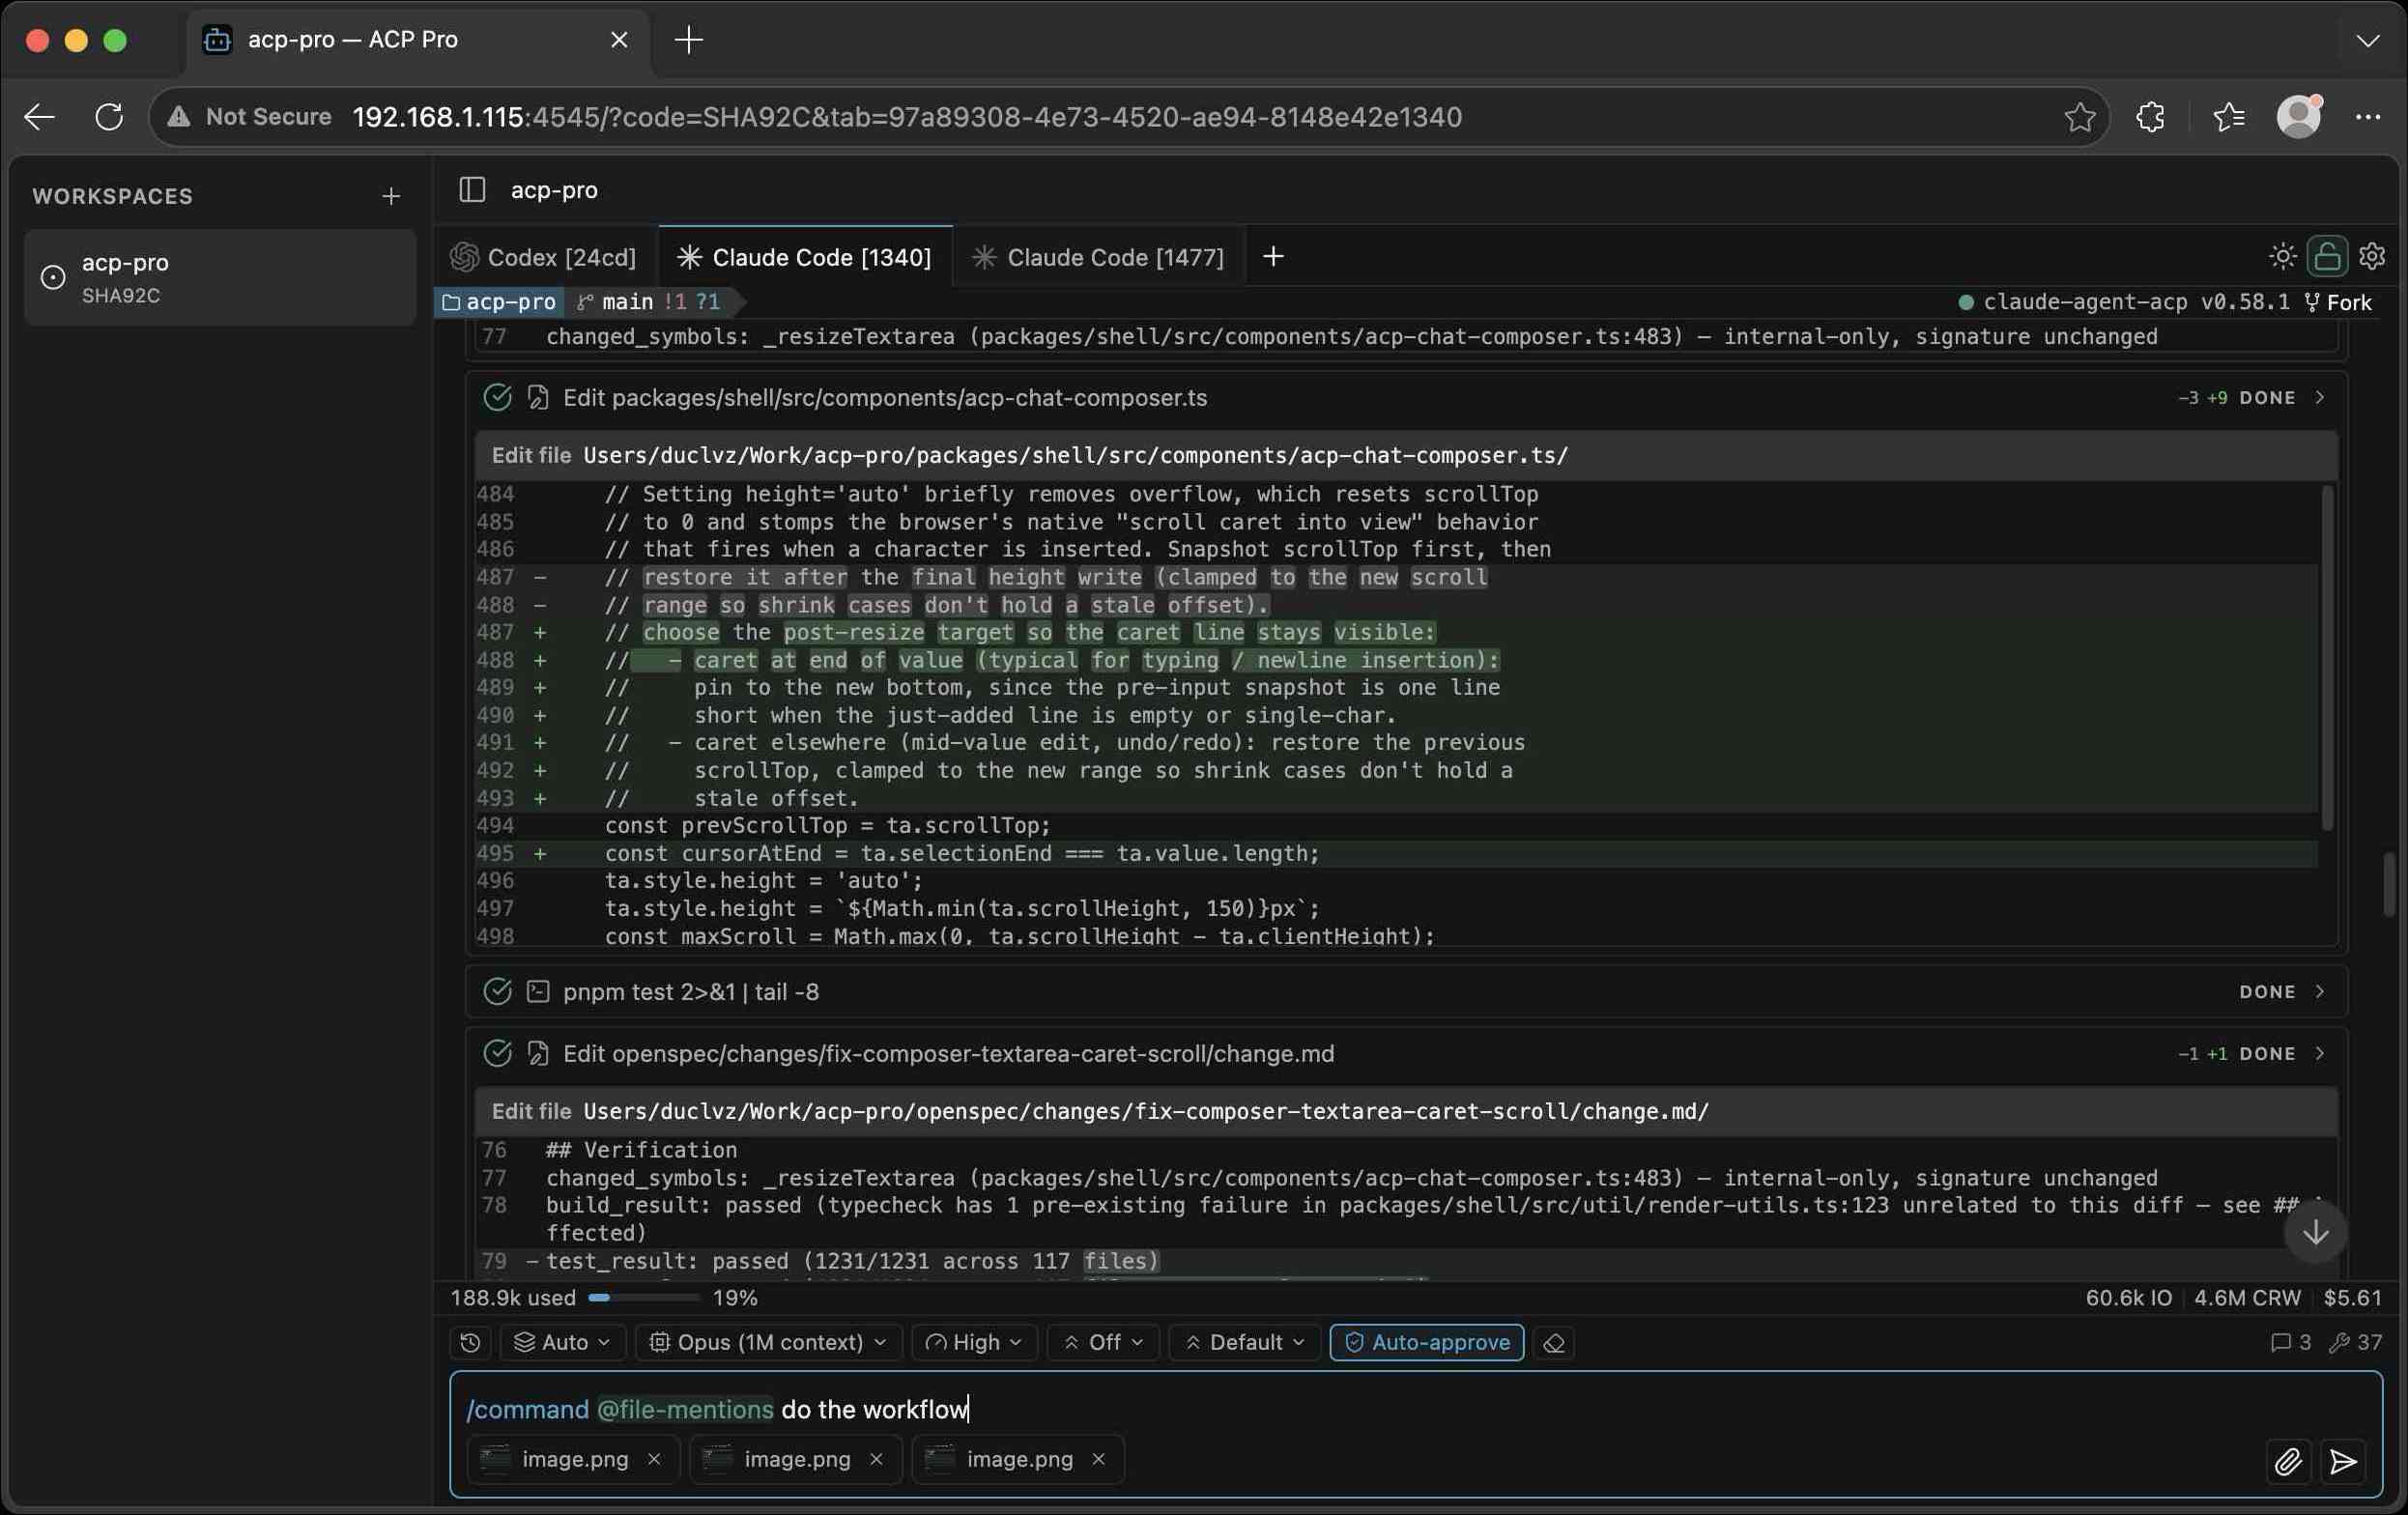Open the browser tab list chevron

point(2367,40)
